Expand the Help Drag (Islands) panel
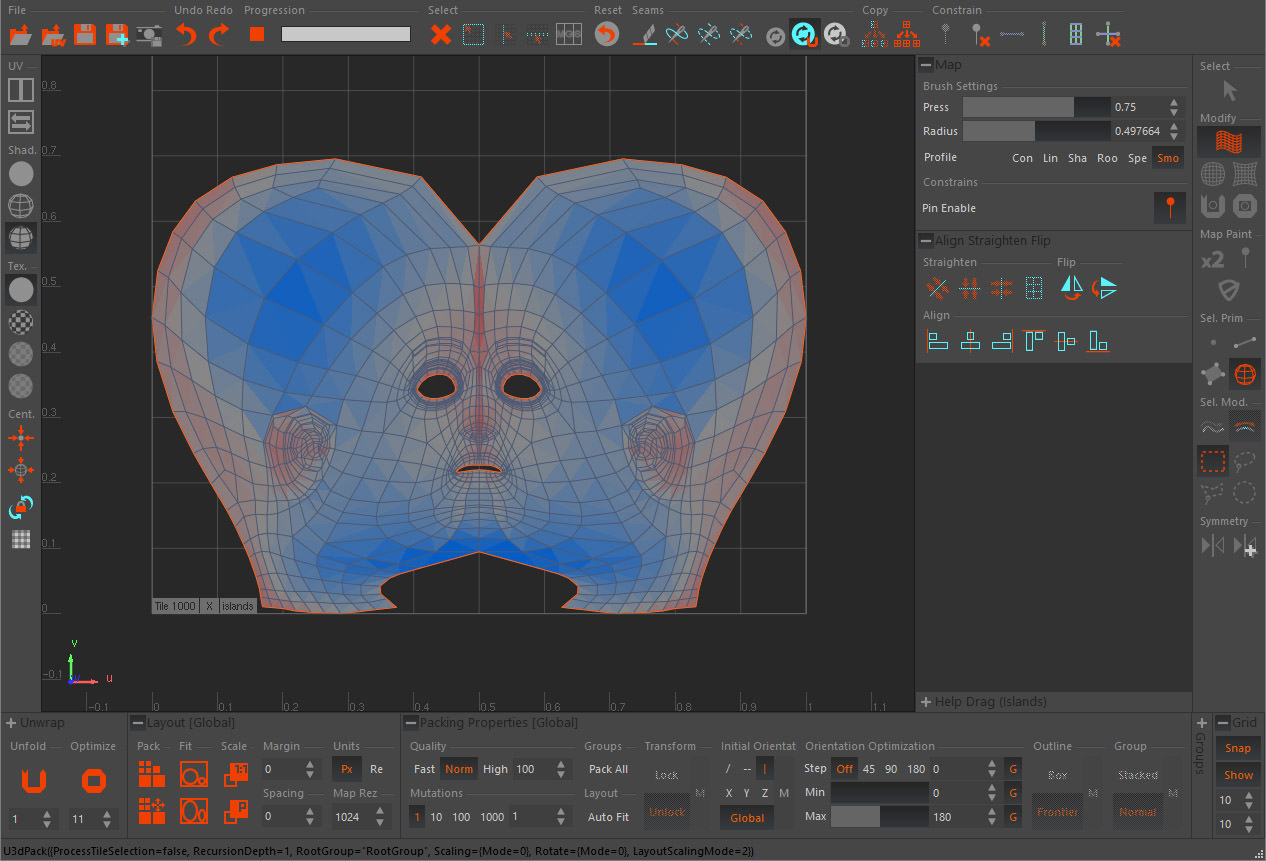The image size is (1266, 861). 926,702
